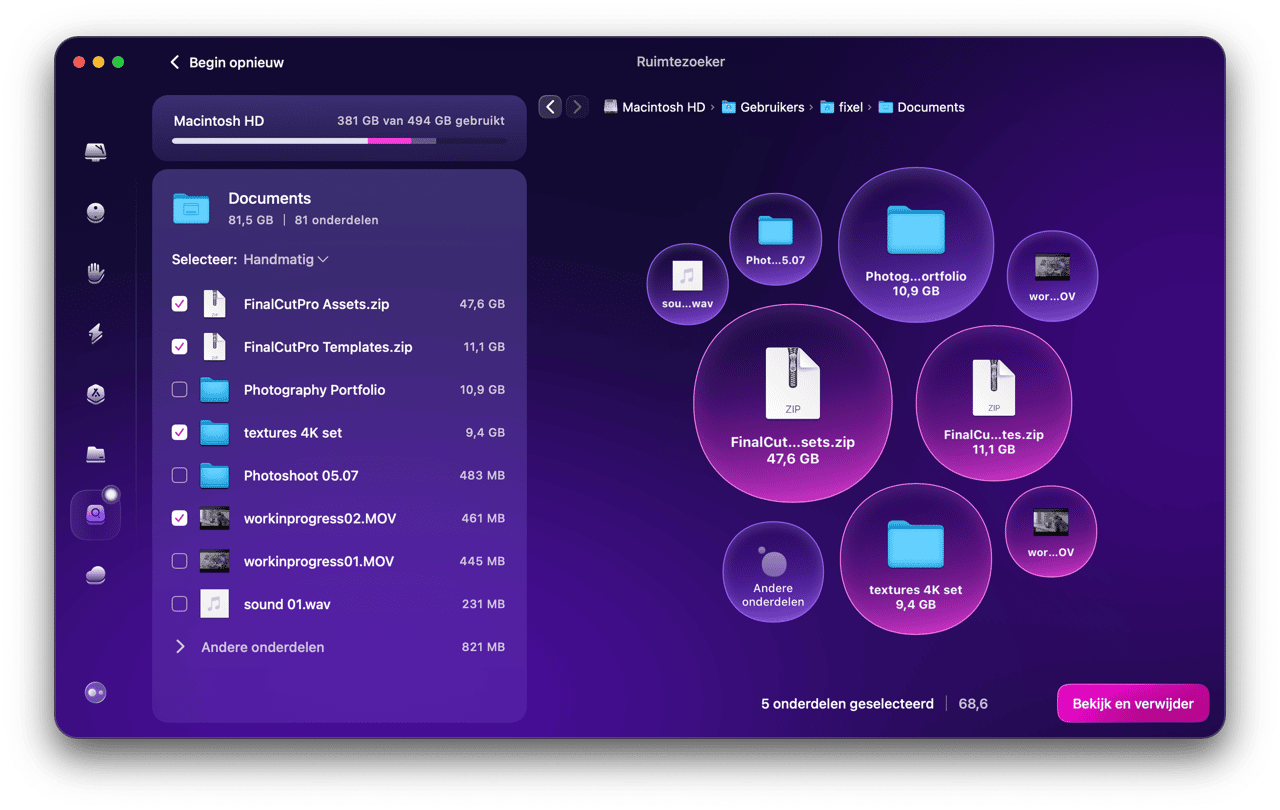Expand the Andere onderdelen list row
Screen dimensions: 1280x810
pos(181,647)
